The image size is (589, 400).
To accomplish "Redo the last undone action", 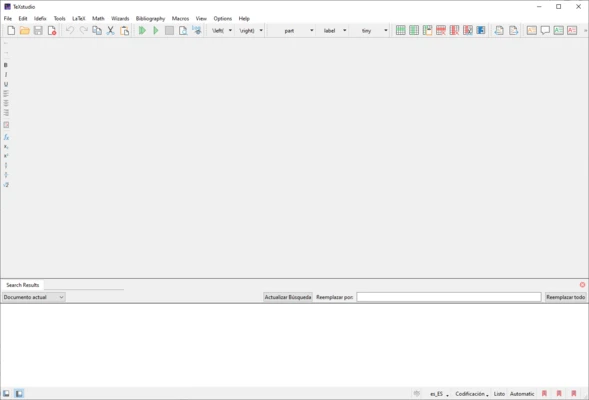I will click(83, 30).
